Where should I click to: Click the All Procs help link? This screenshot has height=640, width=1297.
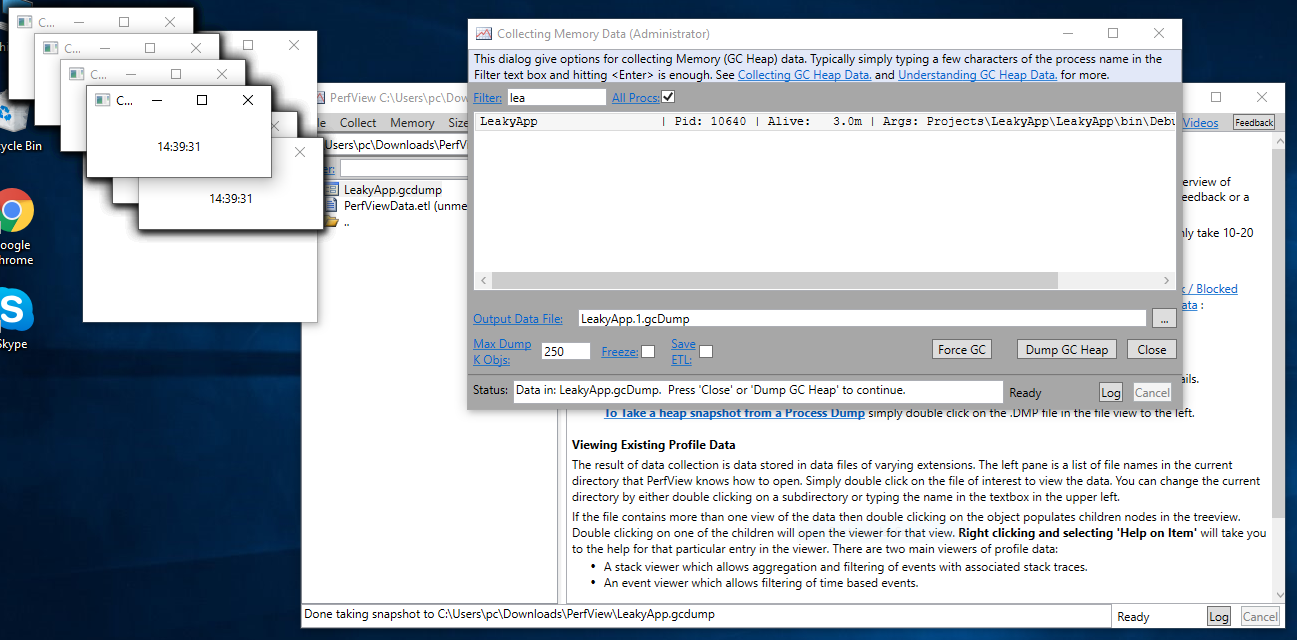coord(635,98)
